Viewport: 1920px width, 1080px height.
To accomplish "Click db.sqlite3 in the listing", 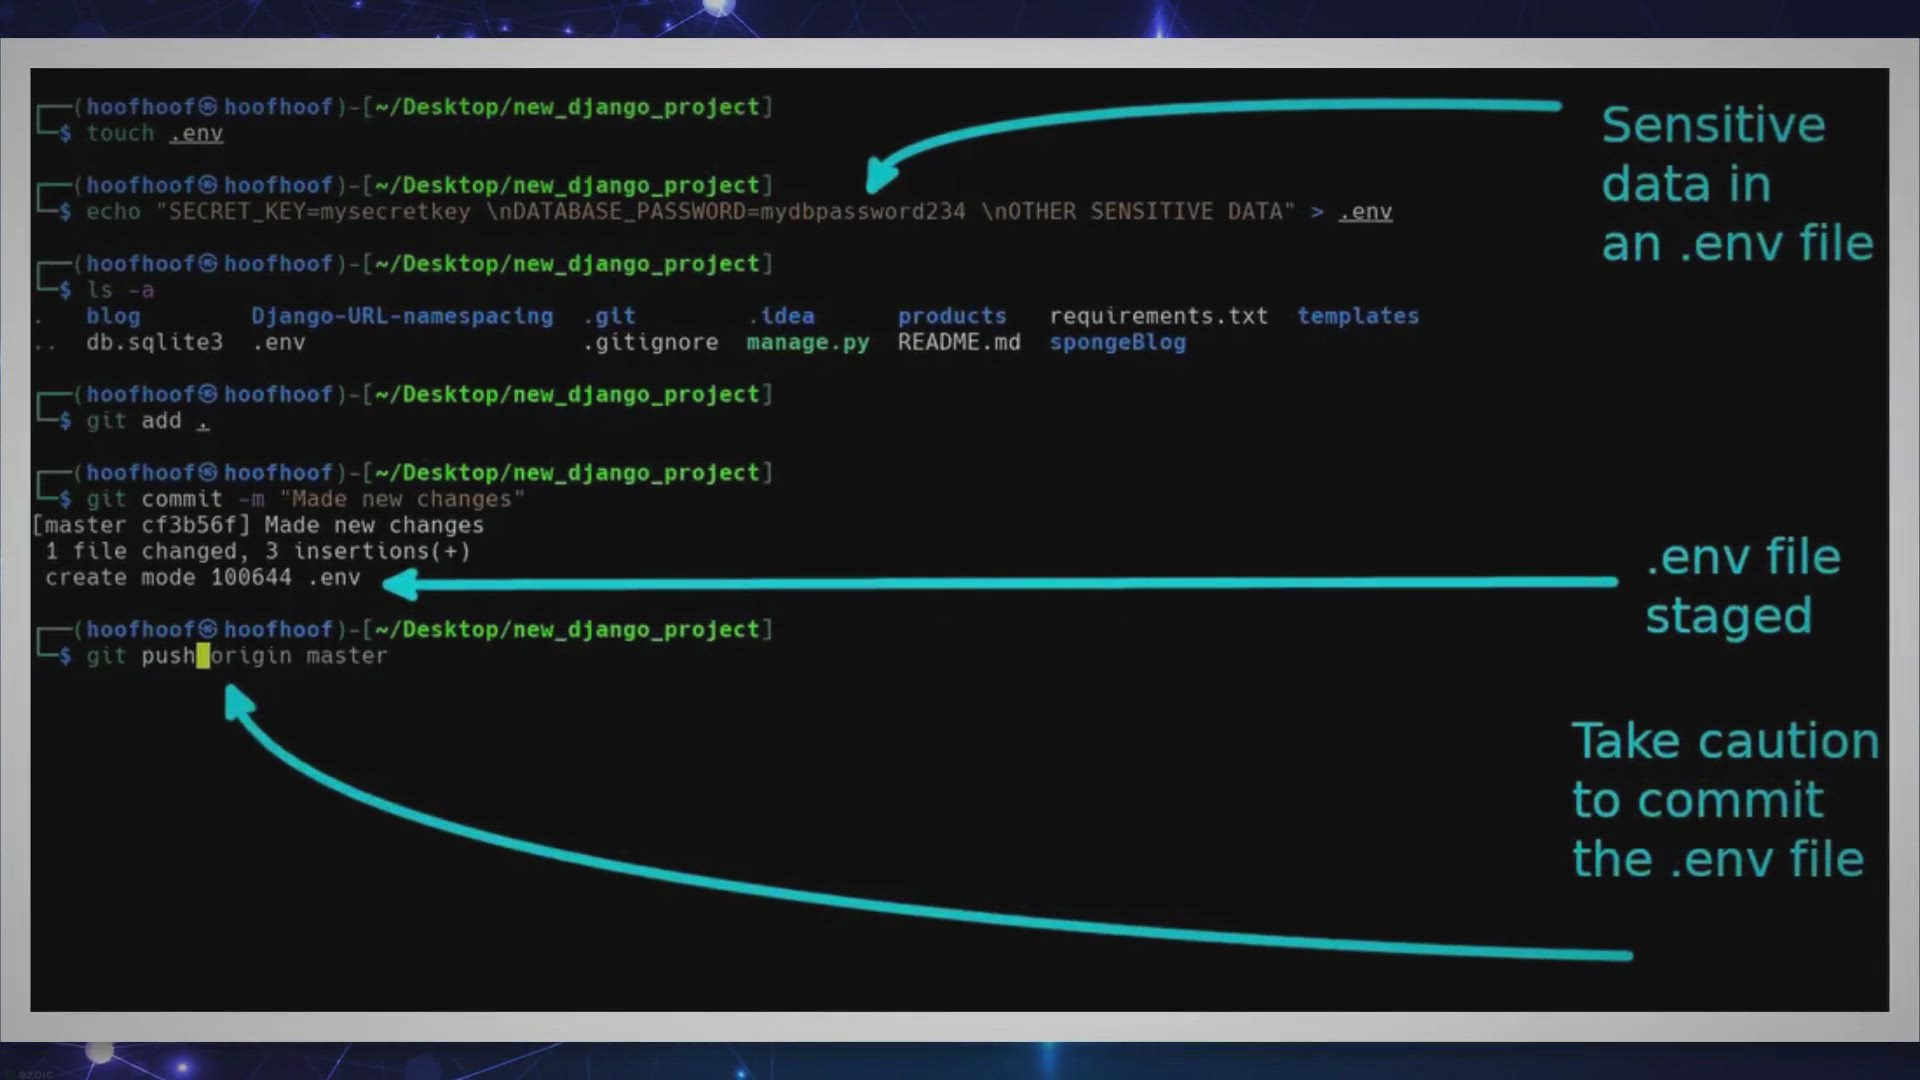I will (154, 342).
